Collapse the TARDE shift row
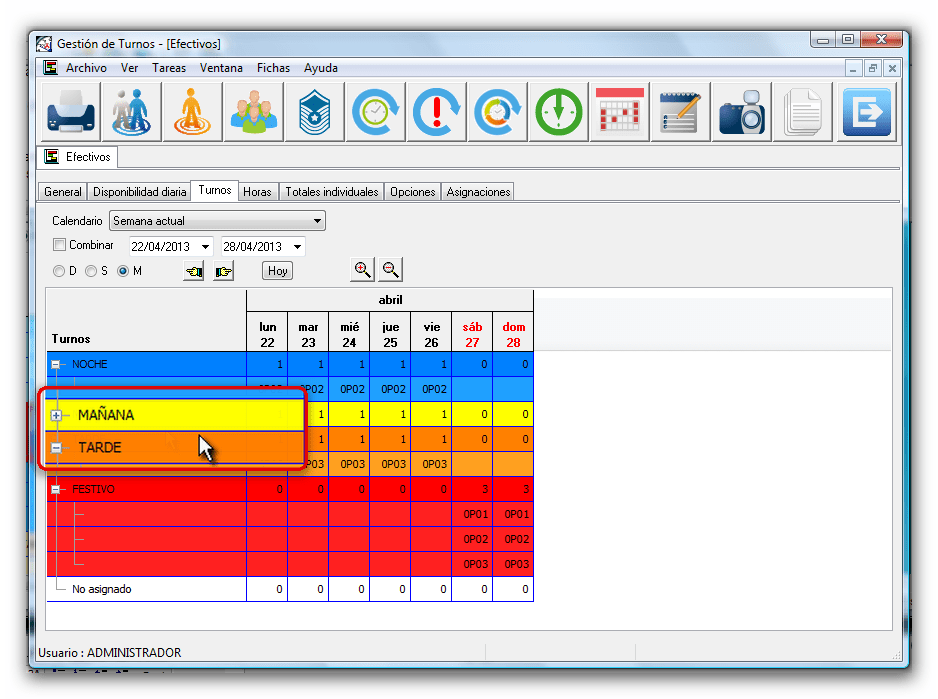The image size is (938, 699). point(56,448)
